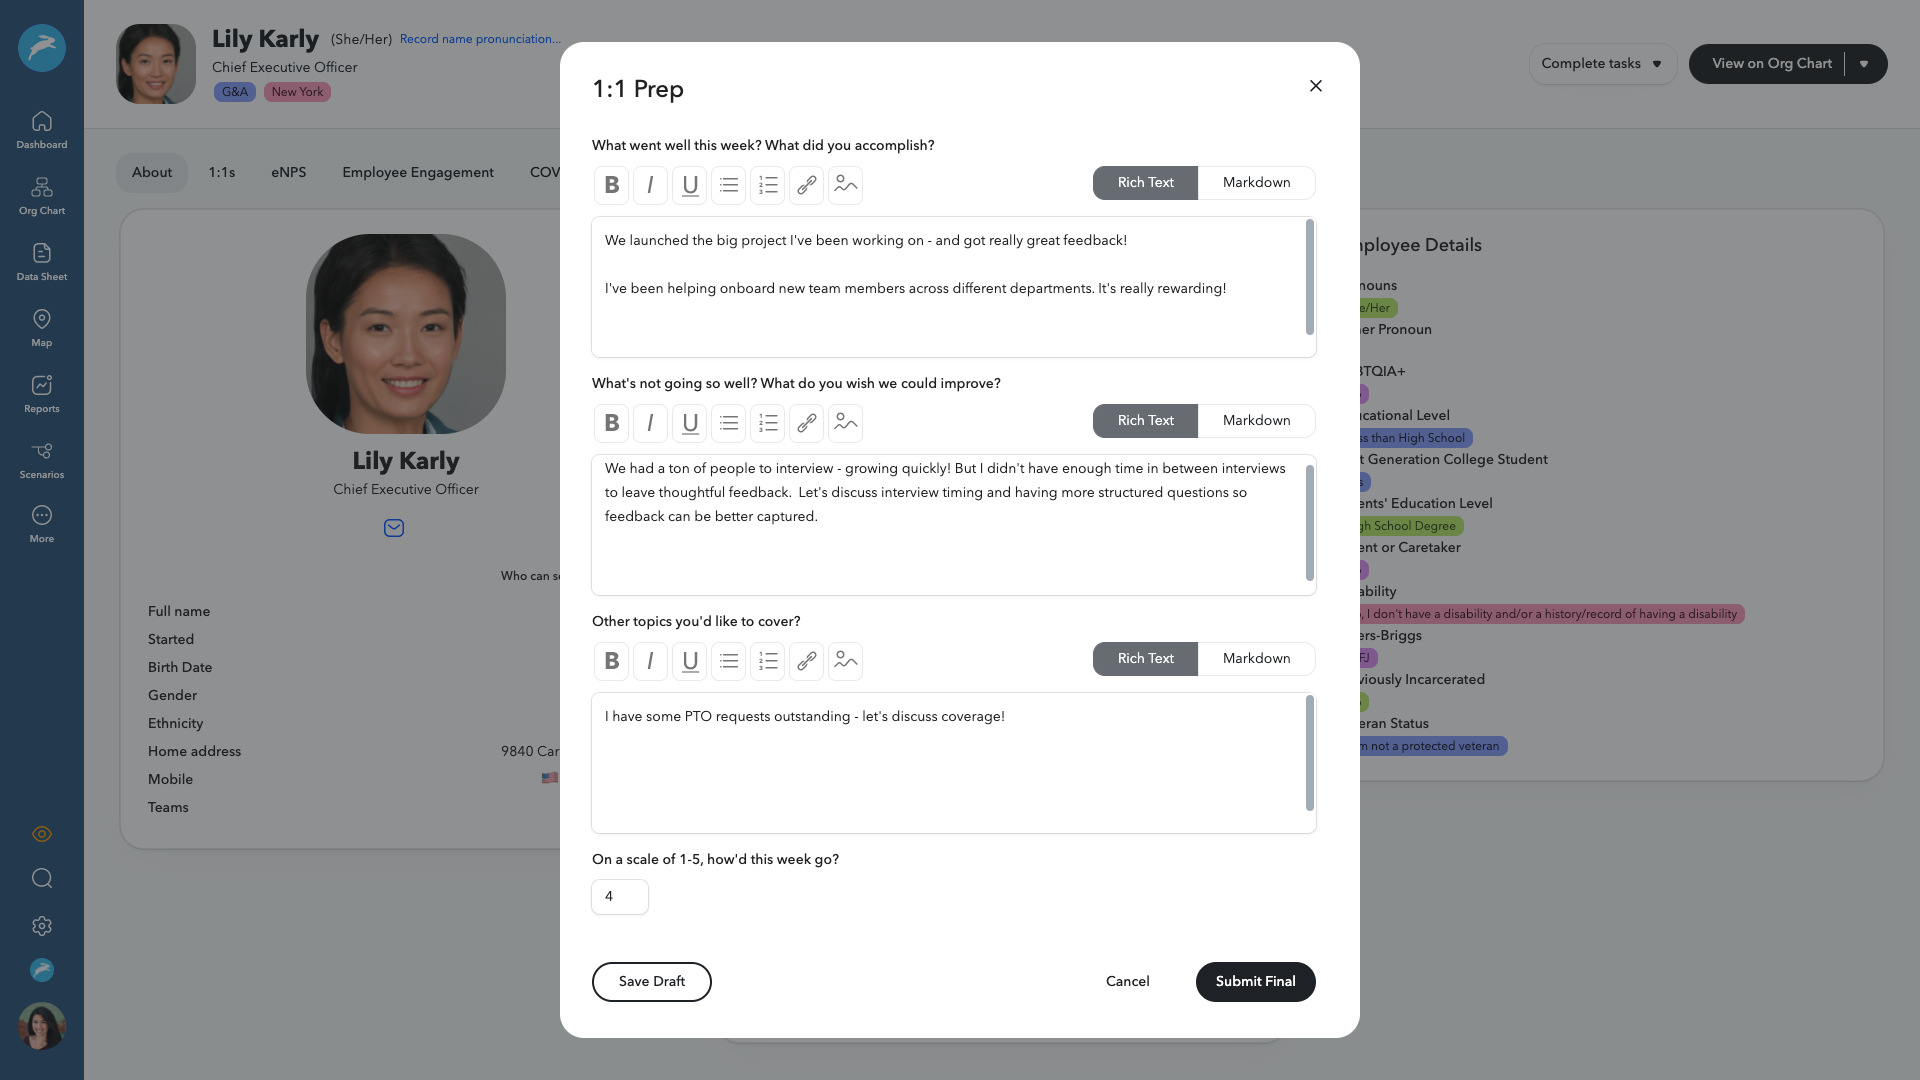The height and width of the screenshot is (1080, 1920).
Task: Insert a numbered list in the topics editor
Action: pyautogui.click(x=767, y=661)
